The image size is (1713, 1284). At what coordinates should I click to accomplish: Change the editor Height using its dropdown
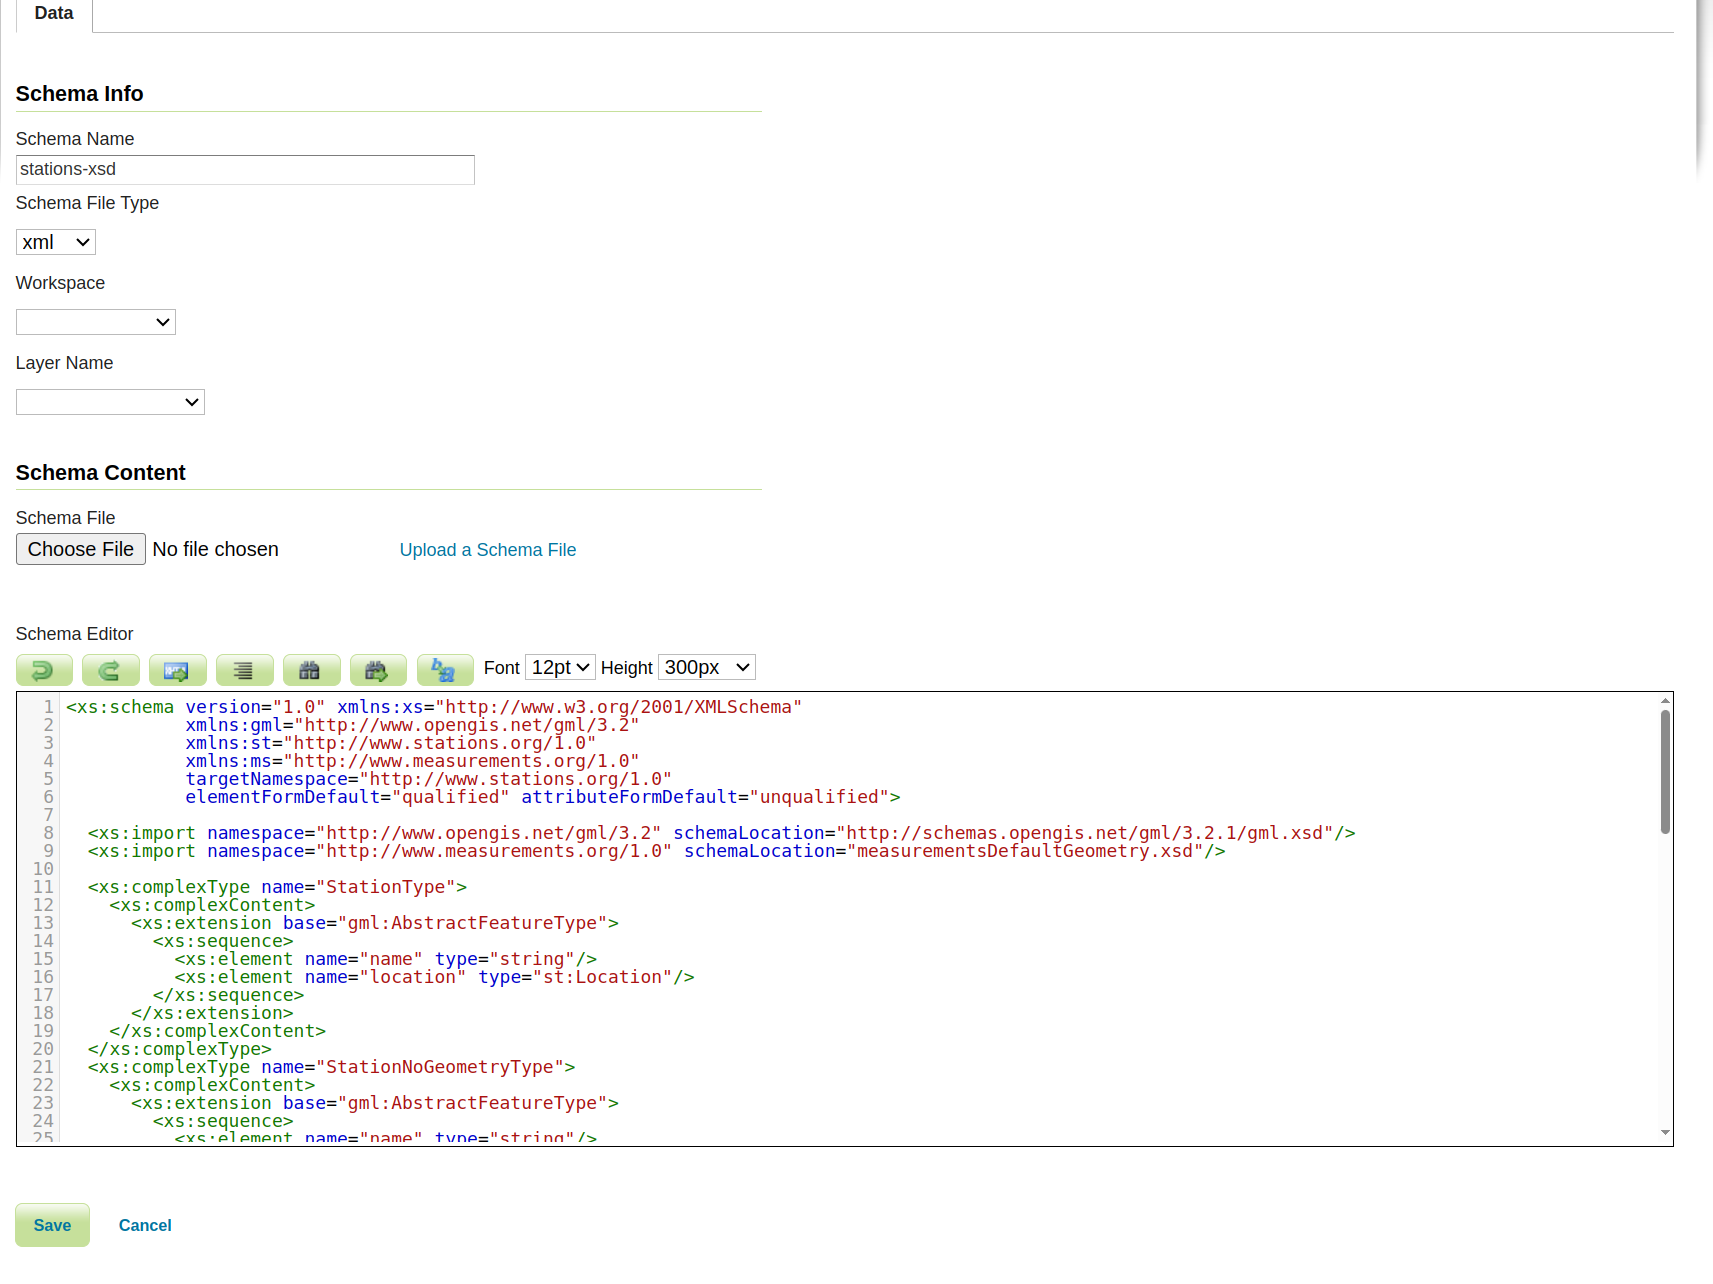(706, 666)
